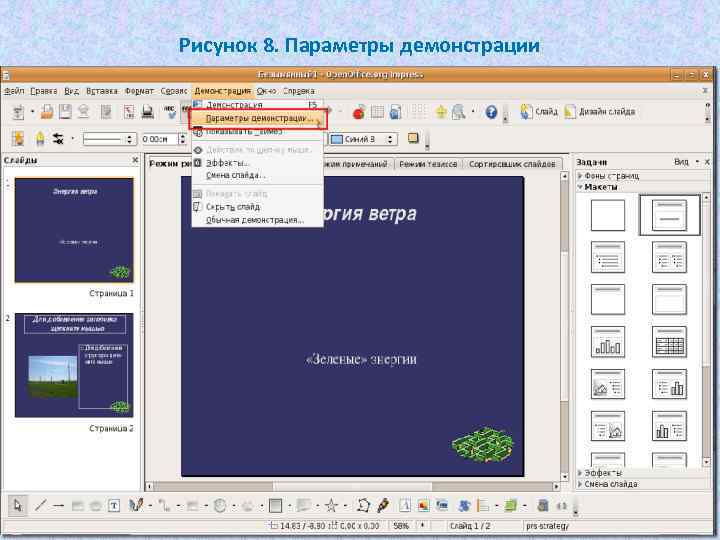The height and width of the screenshot is (540, 720).
Task: Click the Save floppy disk icon
Action: pos(65,112)
